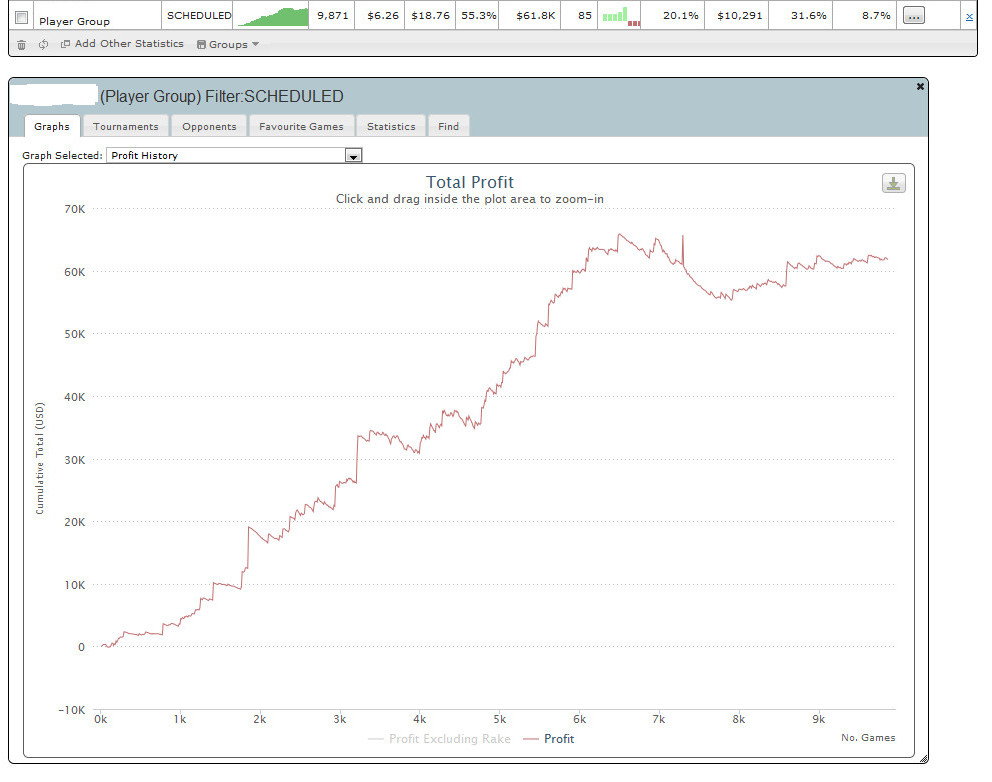Click the trash delete icon in toolbar
The height and width of the screenshot is (782, 992).
pos(22,44)
